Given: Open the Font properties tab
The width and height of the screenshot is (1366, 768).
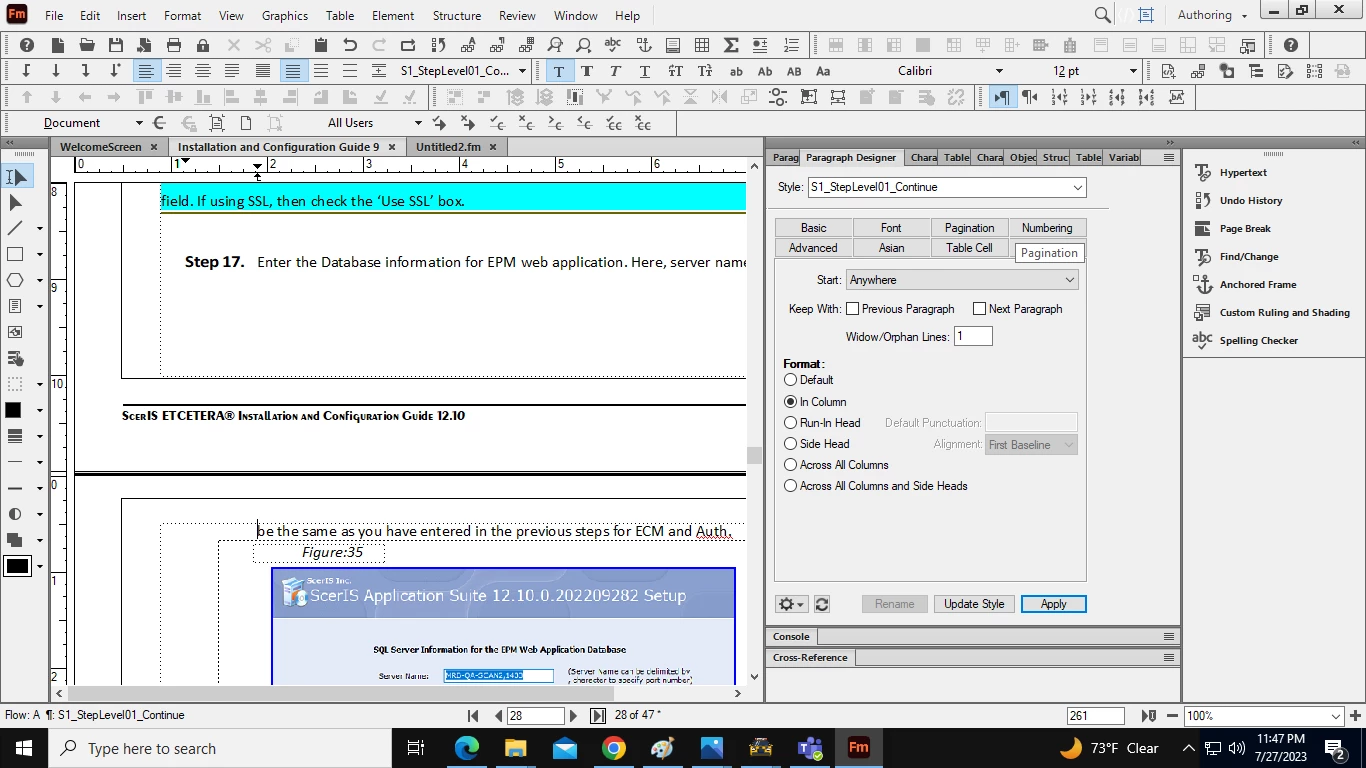Looking at the screenshot, I should point(891,228).
